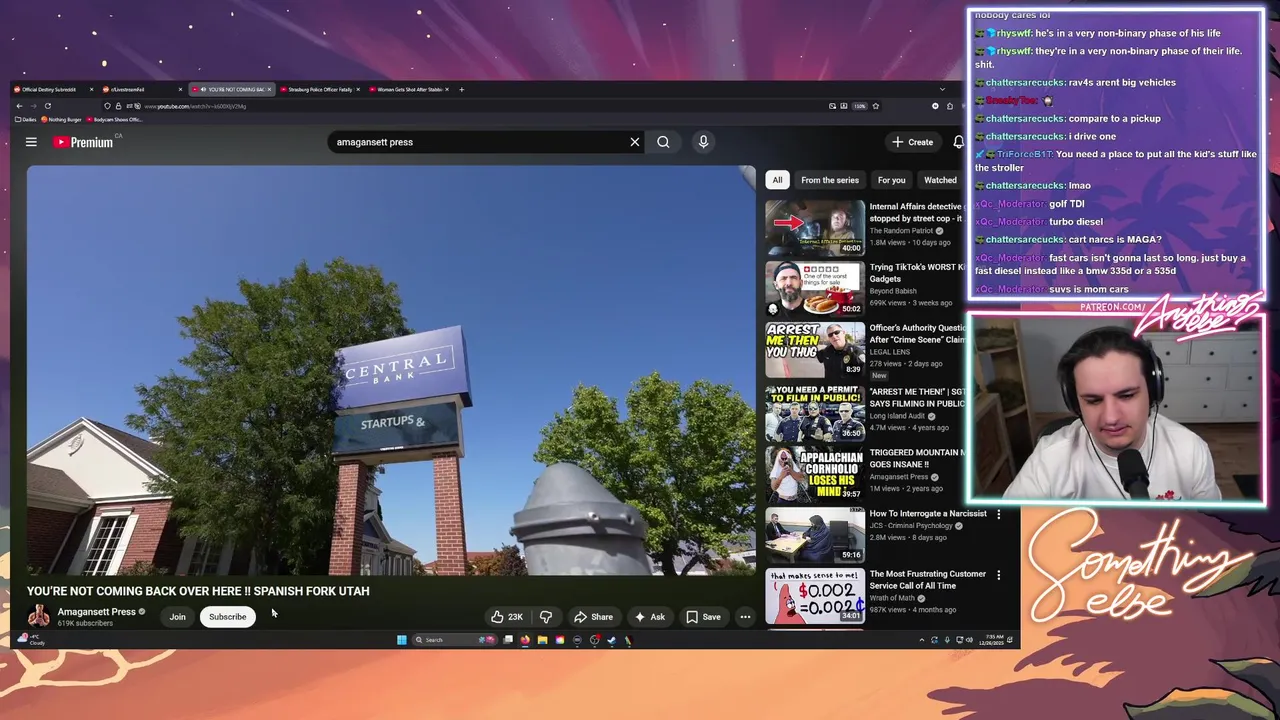The height and width of the screenshot is (720, 1280).
Task: Open the Ask AI button
Action: (x=649, y=617)
